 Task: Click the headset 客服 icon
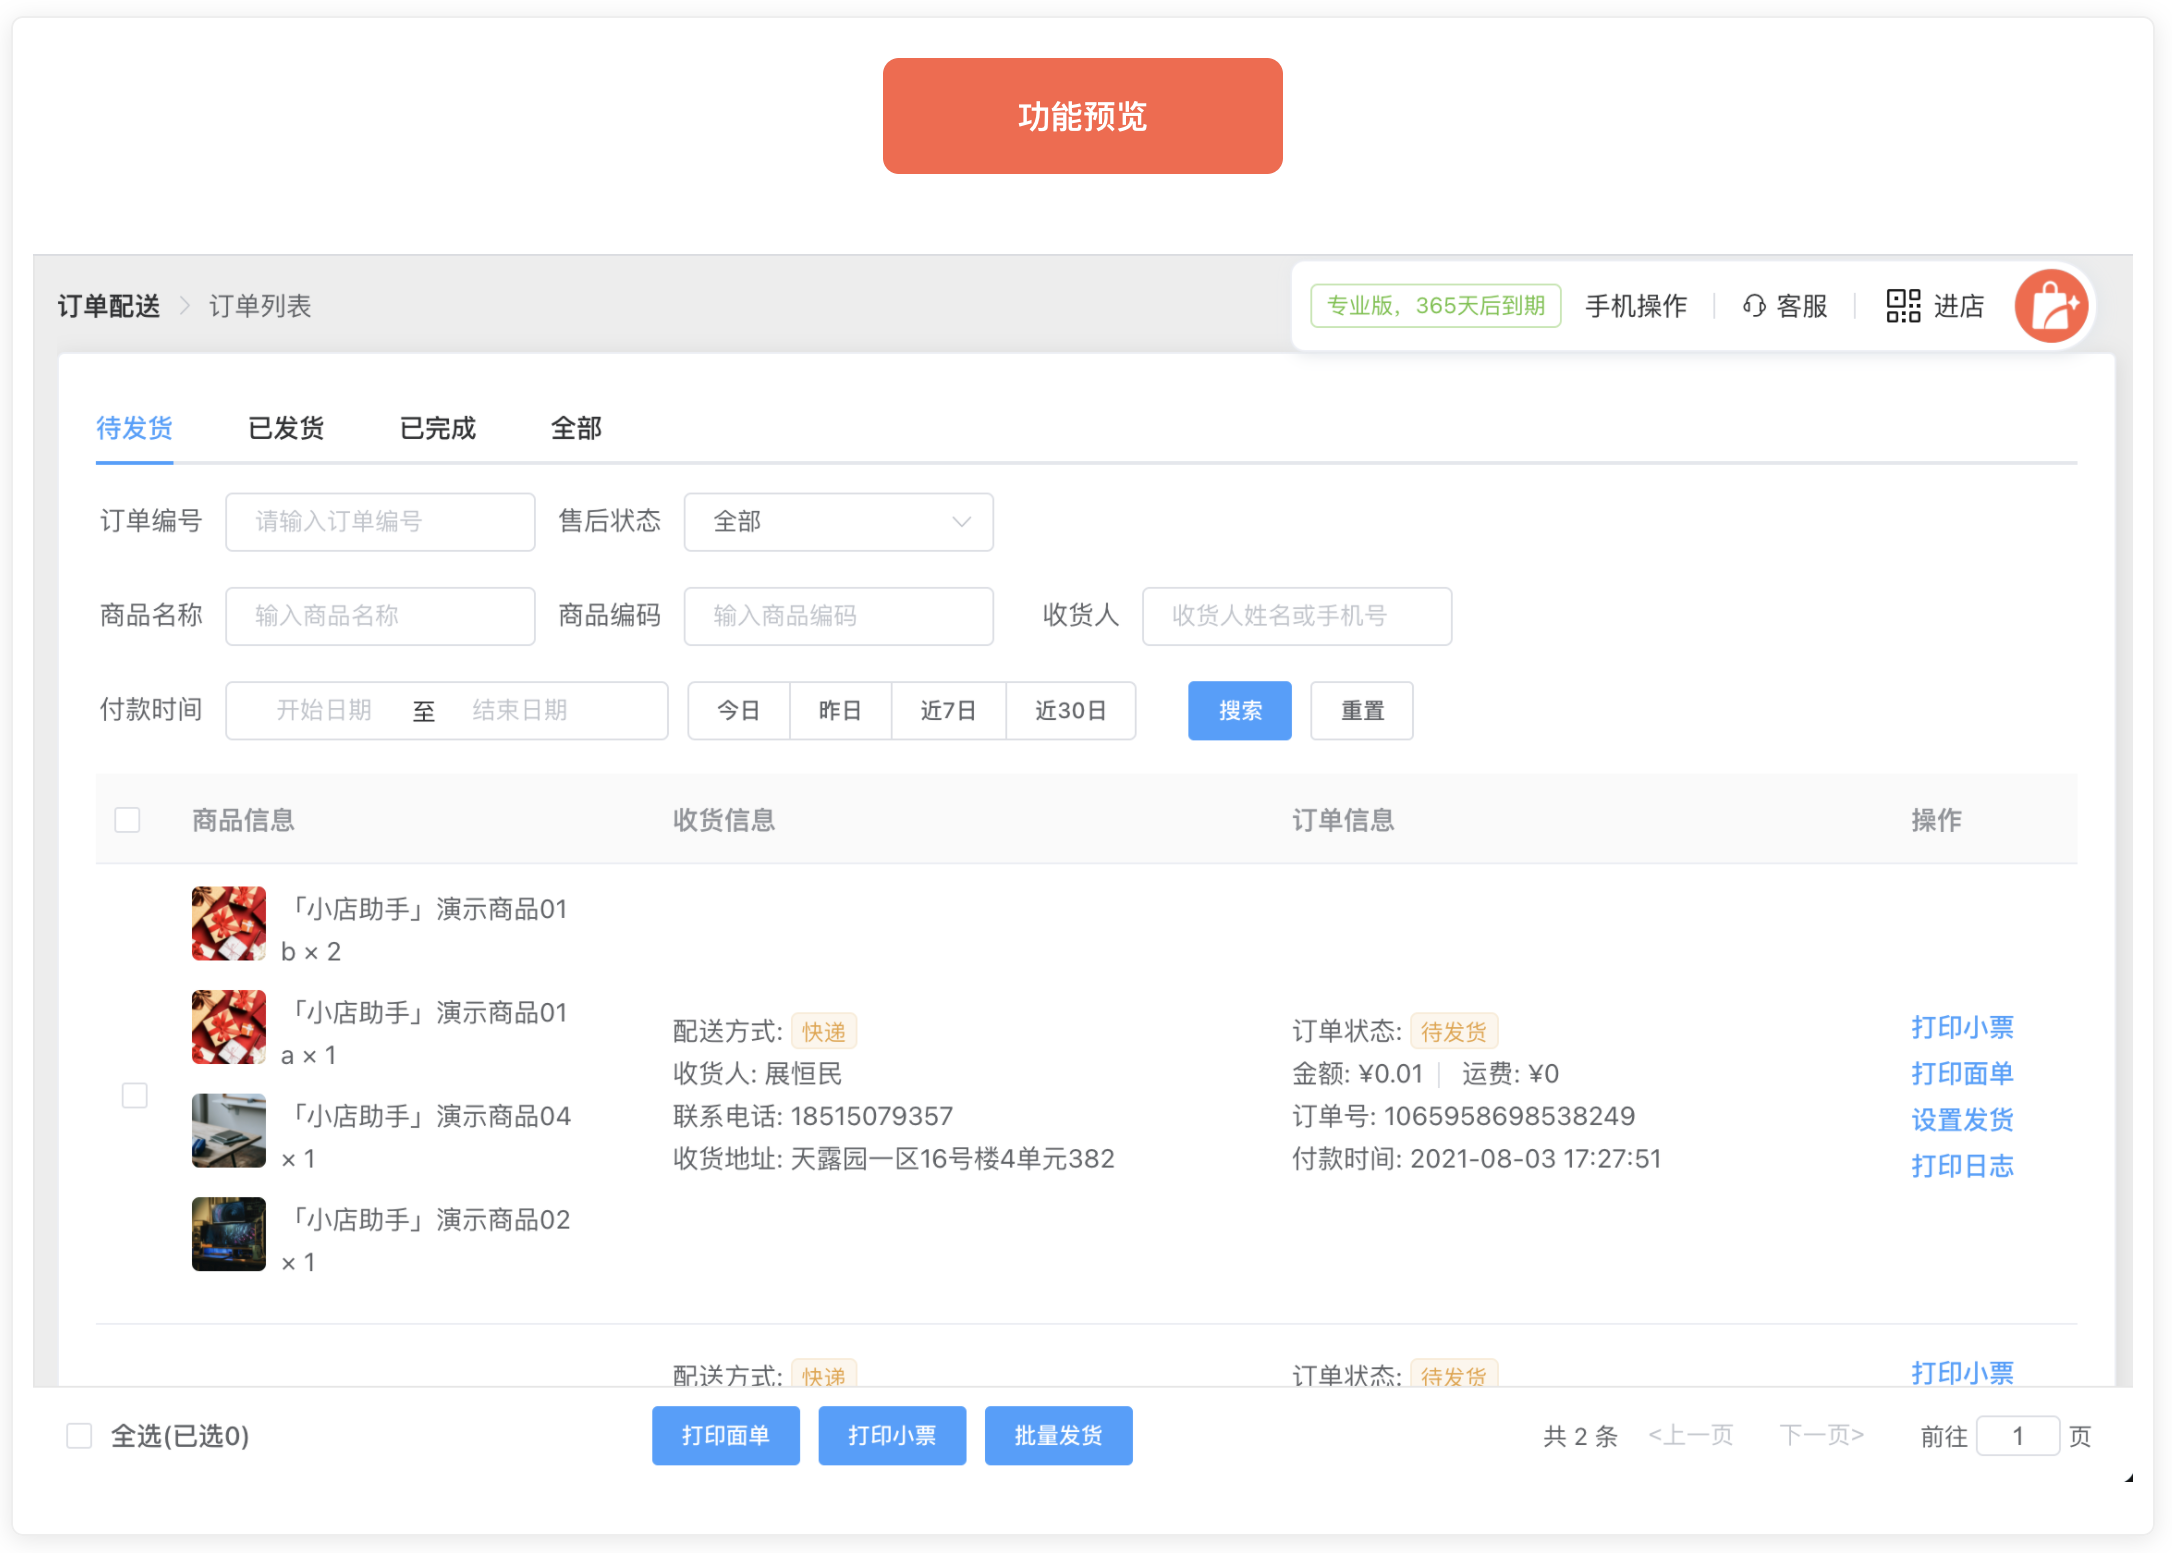(1754, 306)
